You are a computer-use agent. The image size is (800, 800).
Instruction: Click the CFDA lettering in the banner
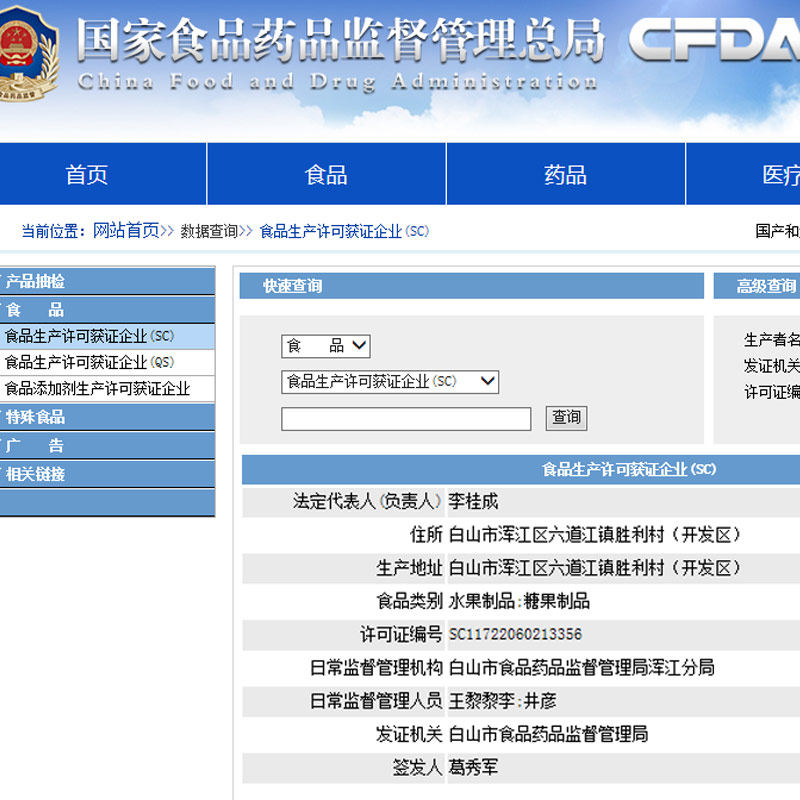pyautogui.click(x=714, y=39)
